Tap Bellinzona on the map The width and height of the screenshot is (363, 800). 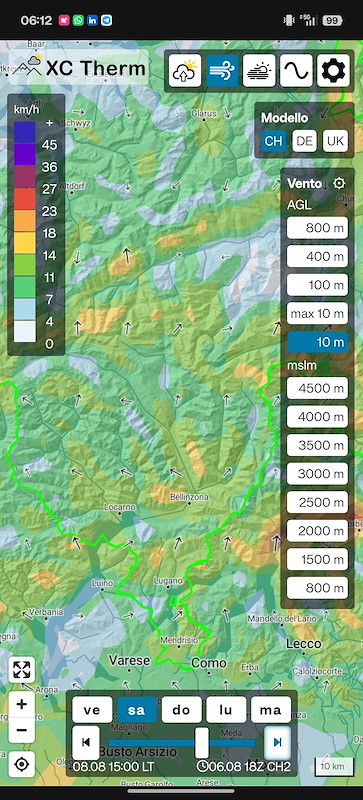(189, 496)
